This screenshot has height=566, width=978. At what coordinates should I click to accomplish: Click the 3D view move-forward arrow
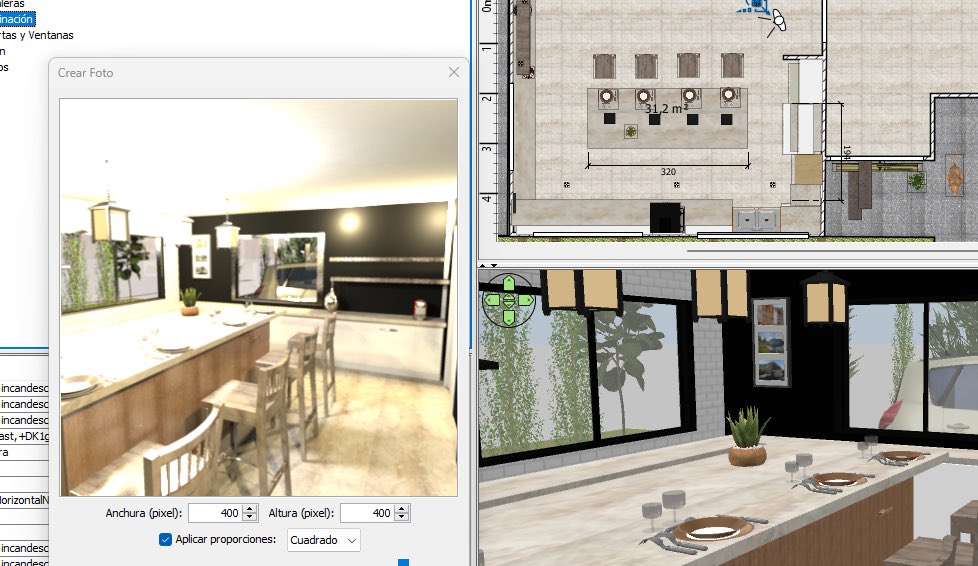pyautogui.click(x=508, y=283)
